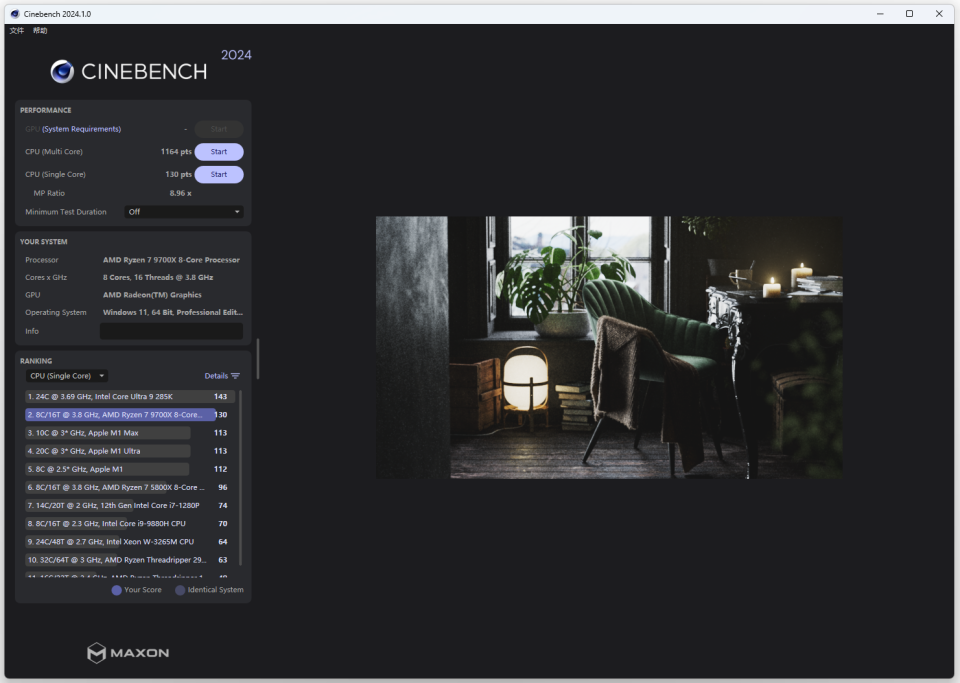Open the Minimum Test Duration dropdown

click(x=184, y=212)
